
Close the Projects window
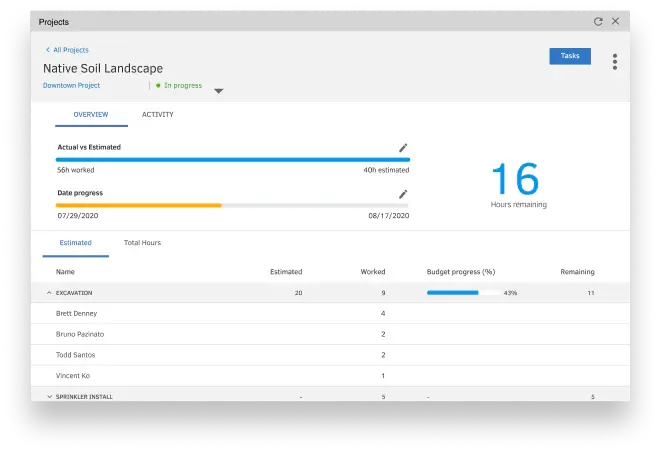[x=616, y=21]
